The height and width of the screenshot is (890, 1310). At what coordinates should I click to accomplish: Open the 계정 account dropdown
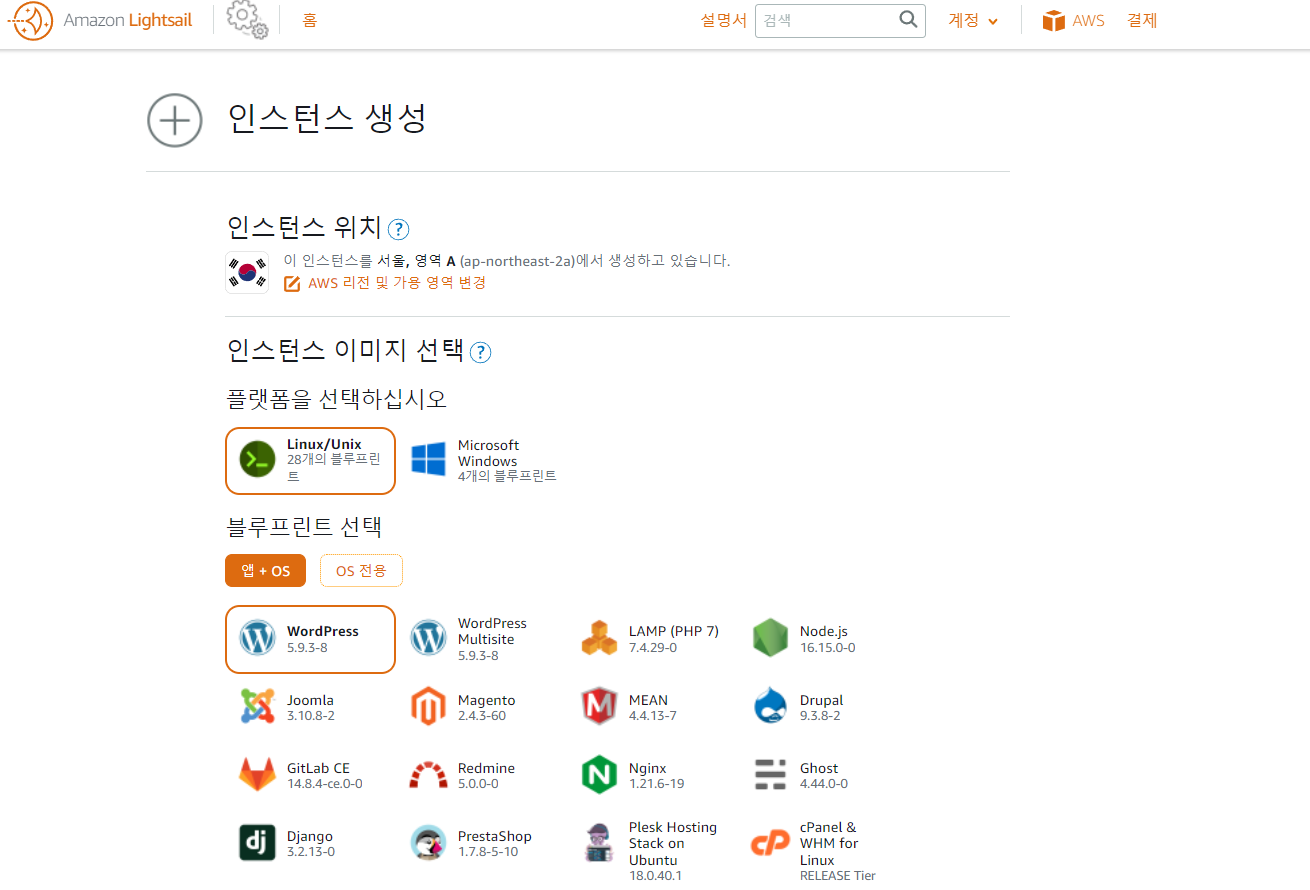[973, 21]
